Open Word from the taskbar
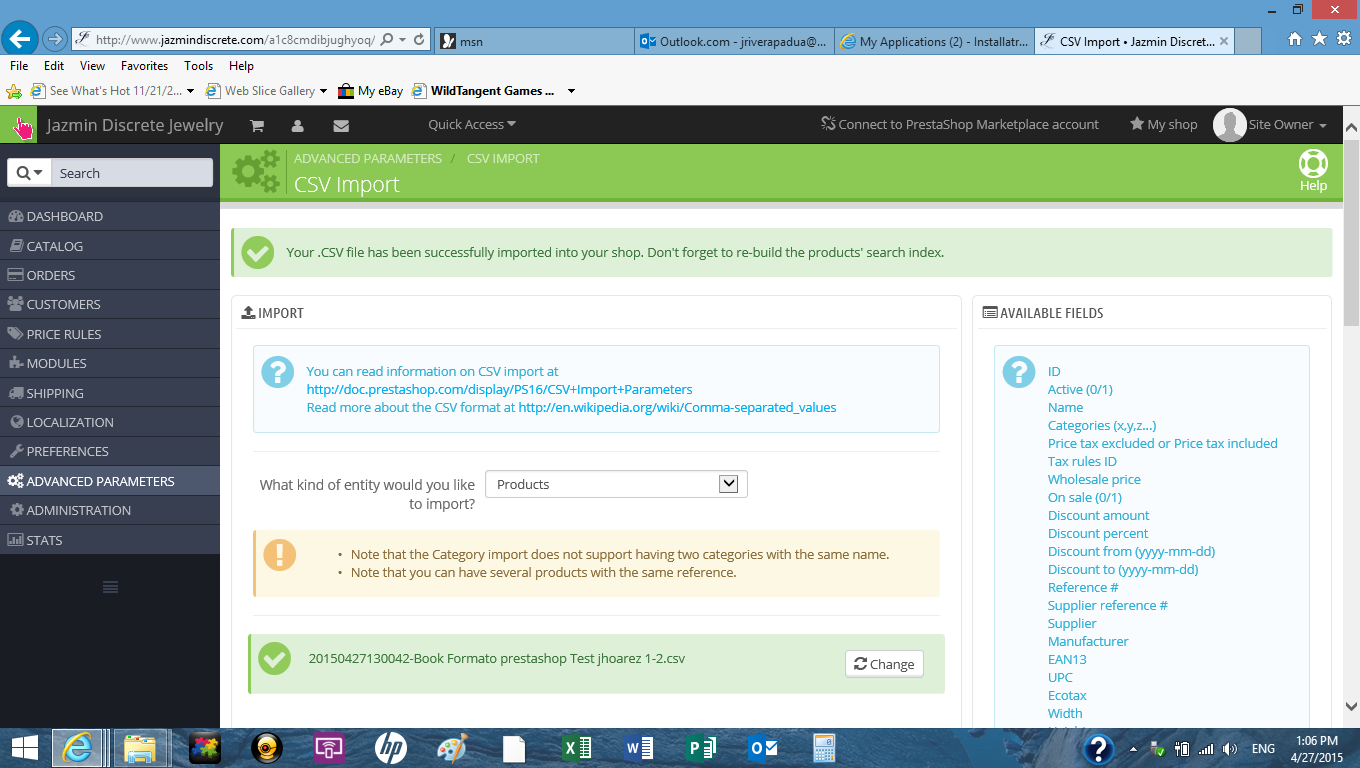This screenshot has width=1360, height=768. (638, 748)
